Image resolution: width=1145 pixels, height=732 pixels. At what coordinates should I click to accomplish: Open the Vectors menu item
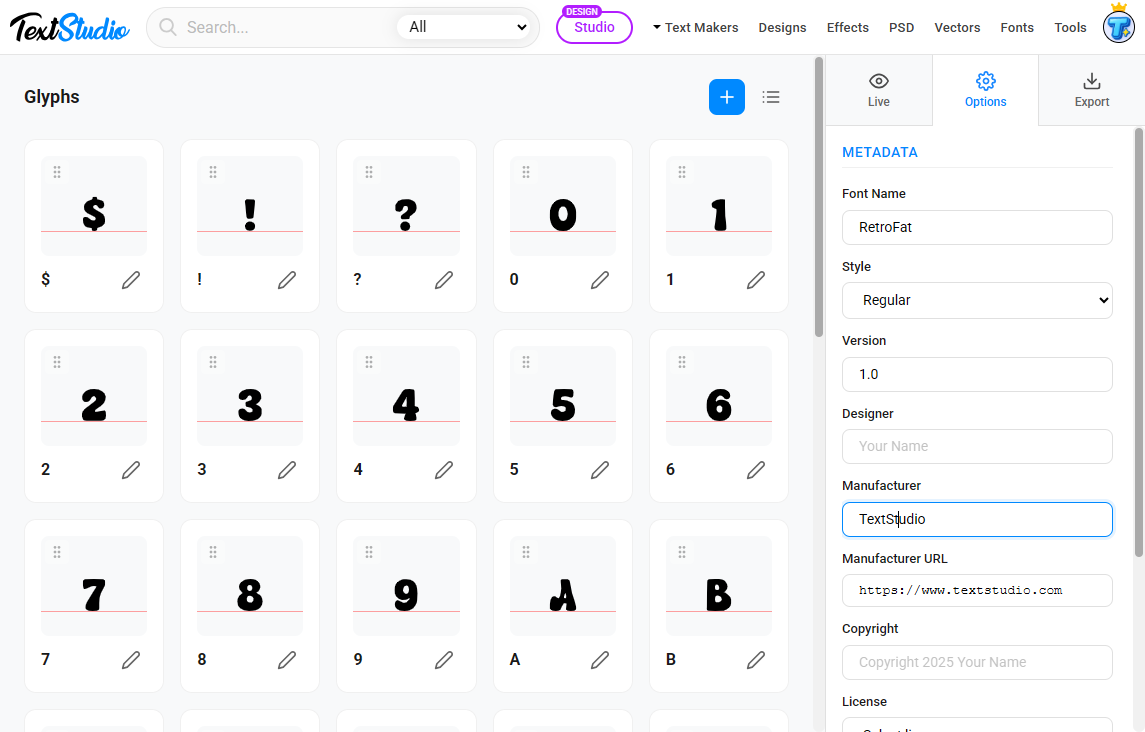pyautogui.click(x=957, y=27)
